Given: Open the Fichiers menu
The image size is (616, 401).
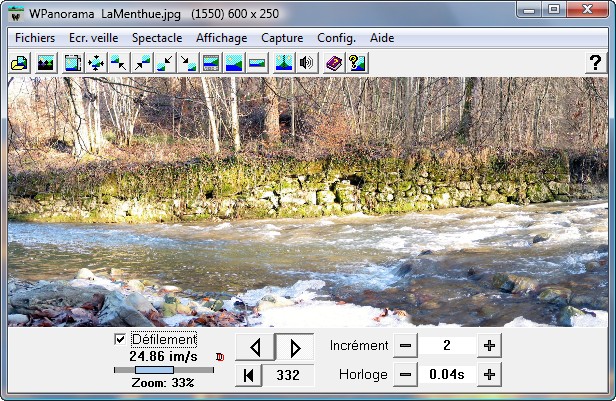Looking at the screenshot, I should (x=35, y=38).
